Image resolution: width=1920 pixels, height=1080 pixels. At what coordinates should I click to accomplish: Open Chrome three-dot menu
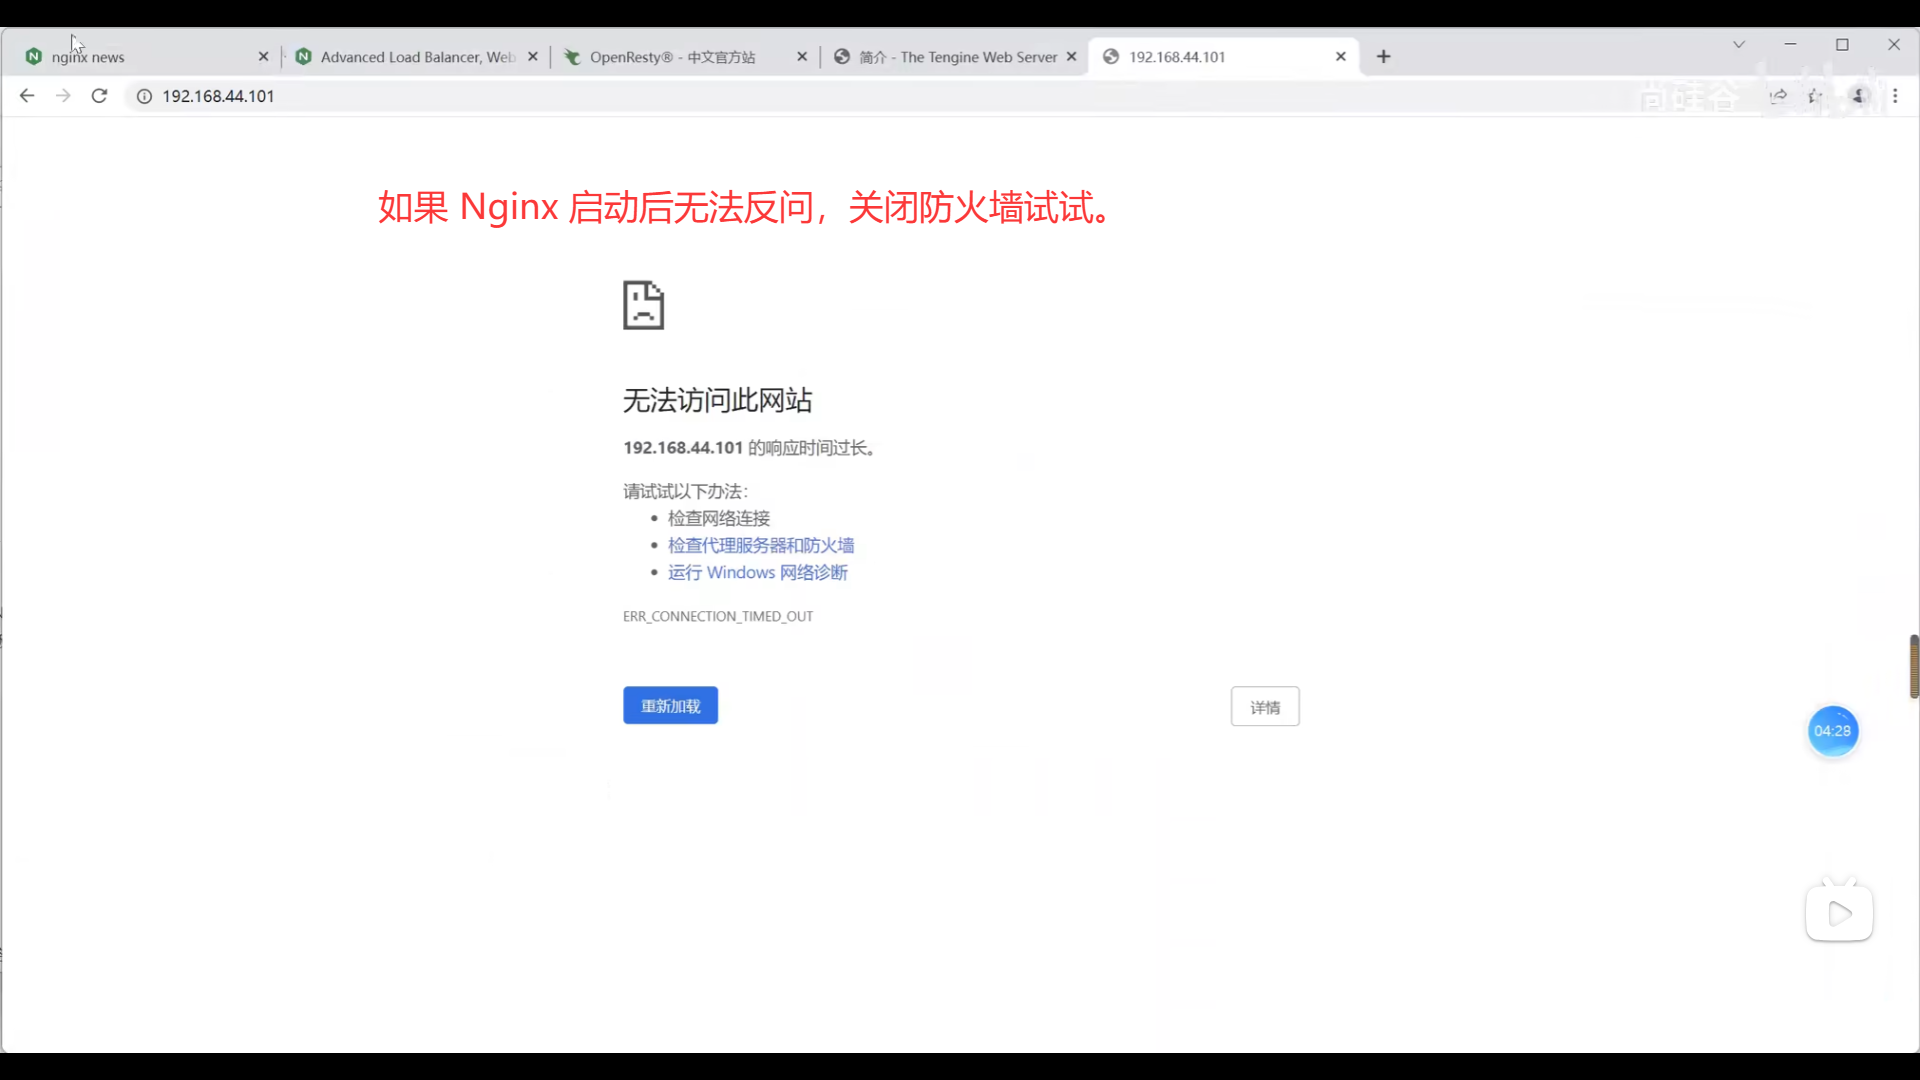pyautogui.click(x=1895, y=96)
